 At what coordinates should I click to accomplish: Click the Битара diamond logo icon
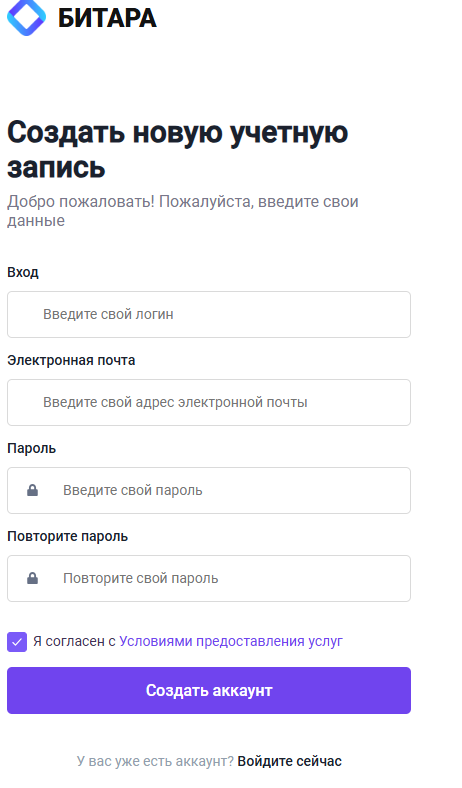(26, 17)
